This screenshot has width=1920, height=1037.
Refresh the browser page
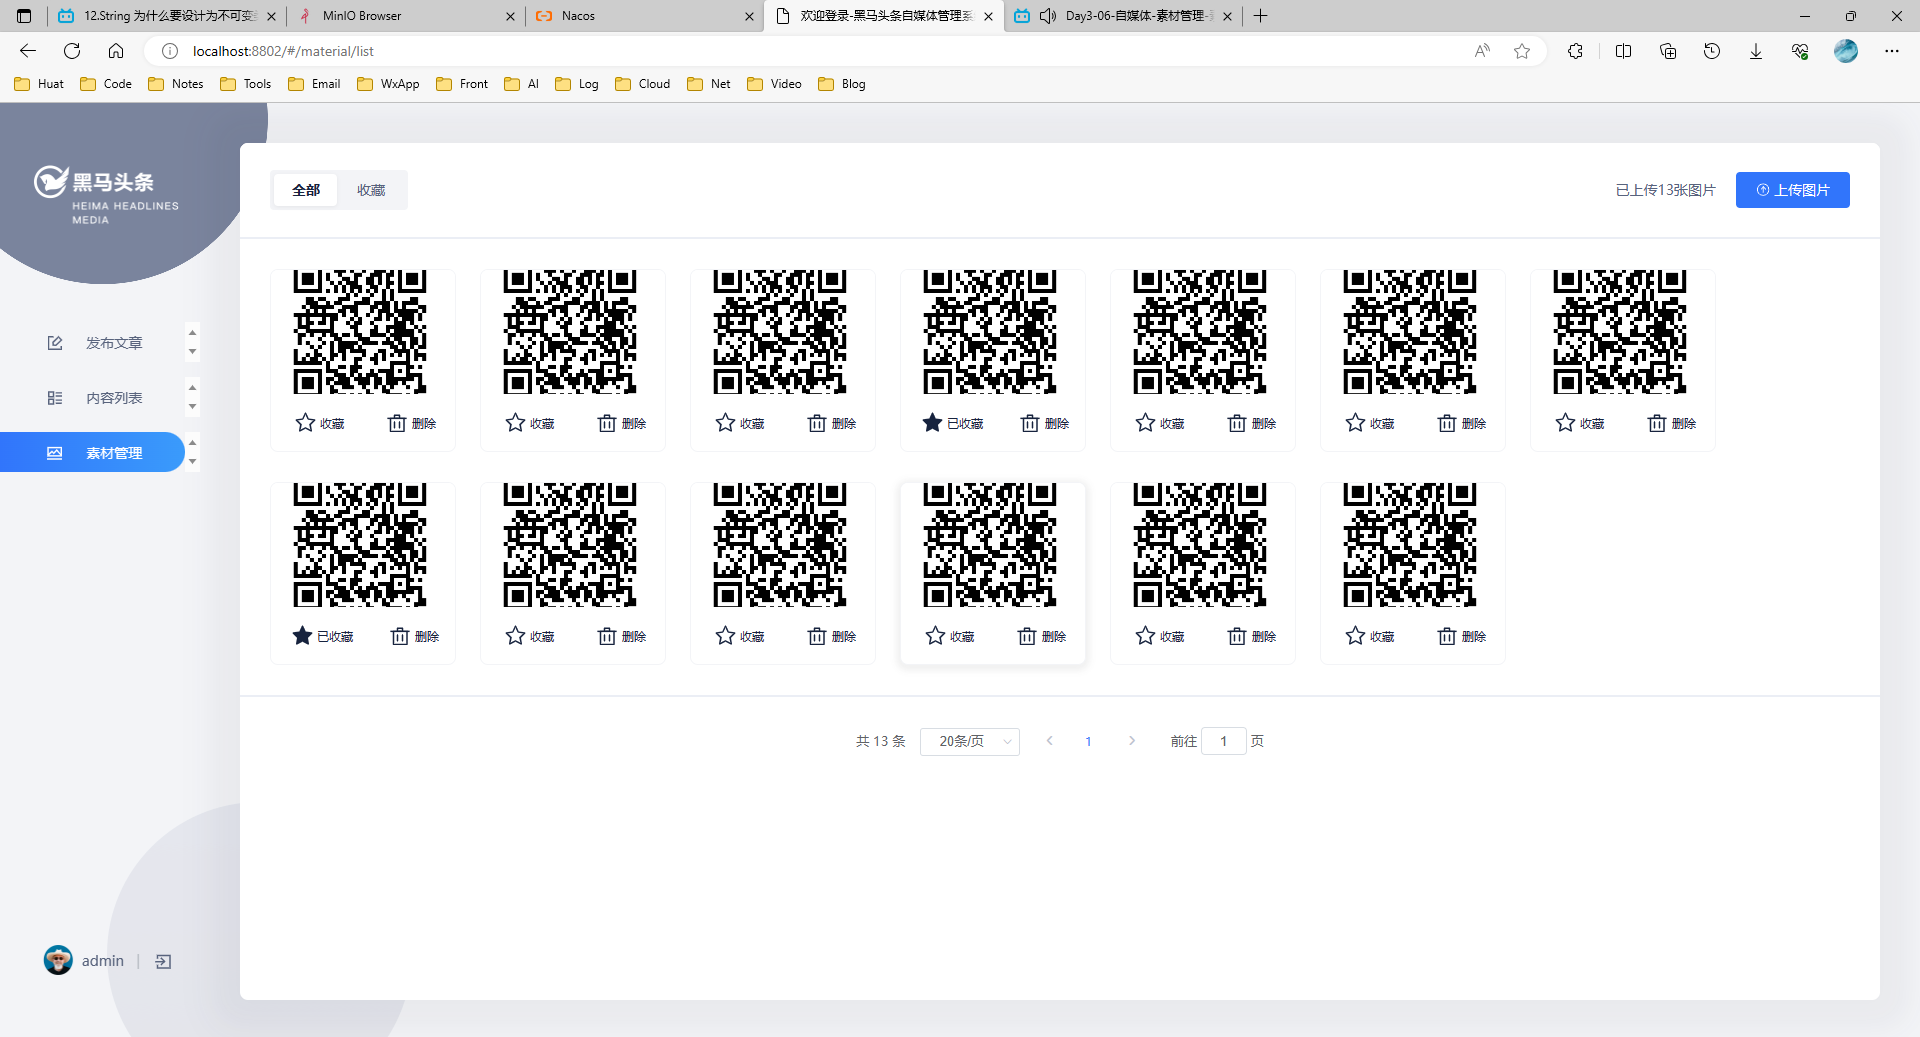(x=72, y=51)
